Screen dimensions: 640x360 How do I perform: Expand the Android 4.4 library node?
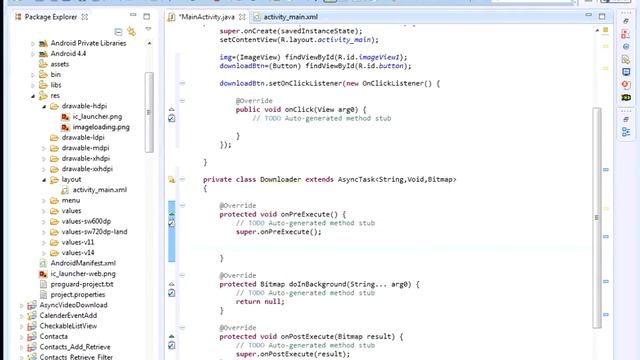point(33,54)
